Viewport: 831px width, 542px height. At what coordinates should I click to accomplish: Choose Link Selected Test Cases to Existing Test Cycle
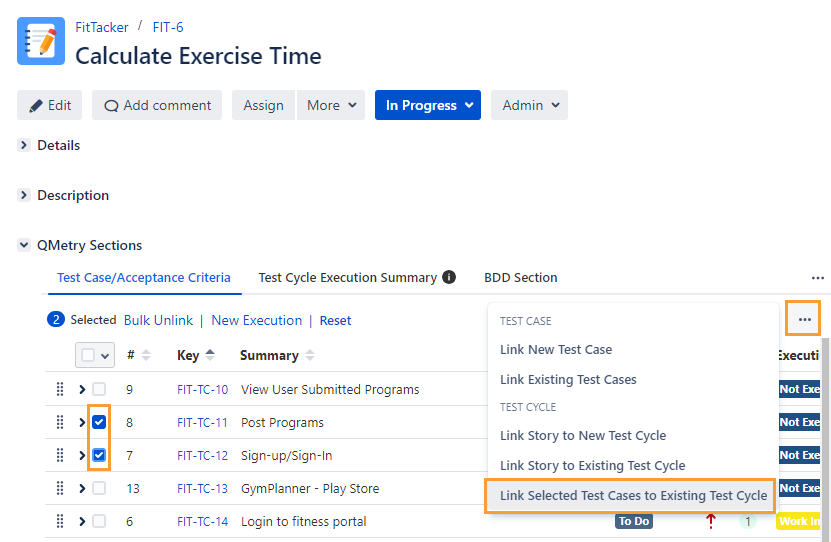coord(632,495)
